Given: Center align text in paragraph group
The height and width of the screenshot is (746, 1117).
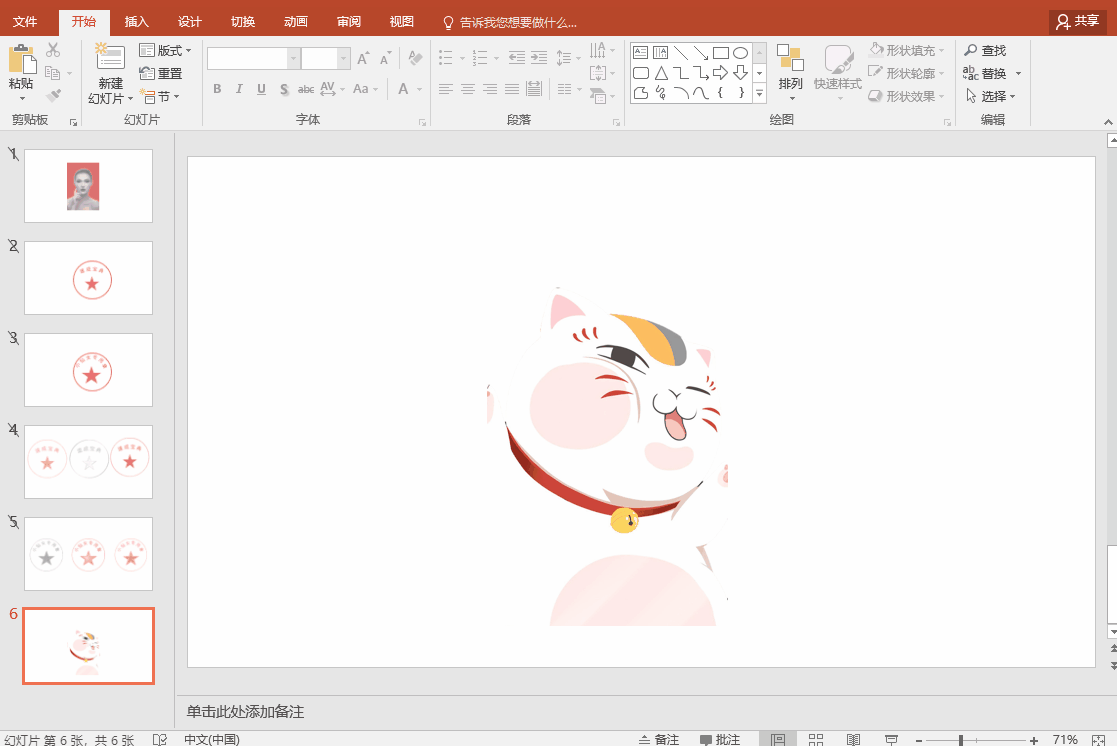Looking at the screenshot, I should pyautogui.click(x=468, y=89).
